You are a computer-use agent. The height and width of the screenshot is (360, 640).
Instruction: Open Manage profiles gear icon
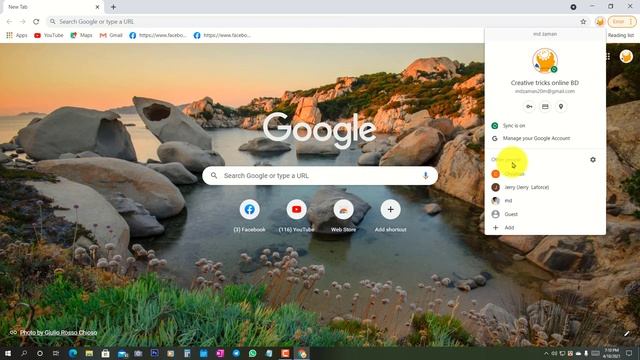click(x=593, y=160)
